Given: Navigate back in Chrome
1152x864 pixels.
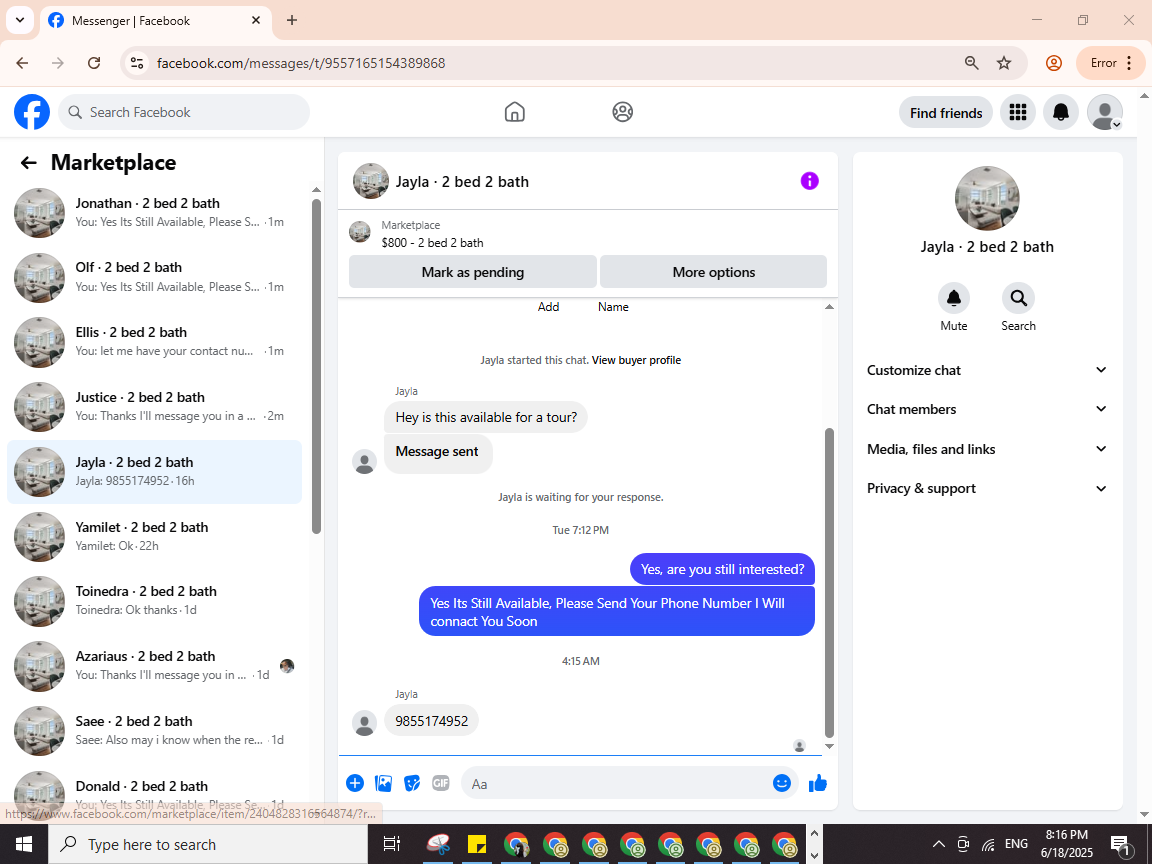Looking at the screenshot, I should pyautogui.click(x=22, y=63).
